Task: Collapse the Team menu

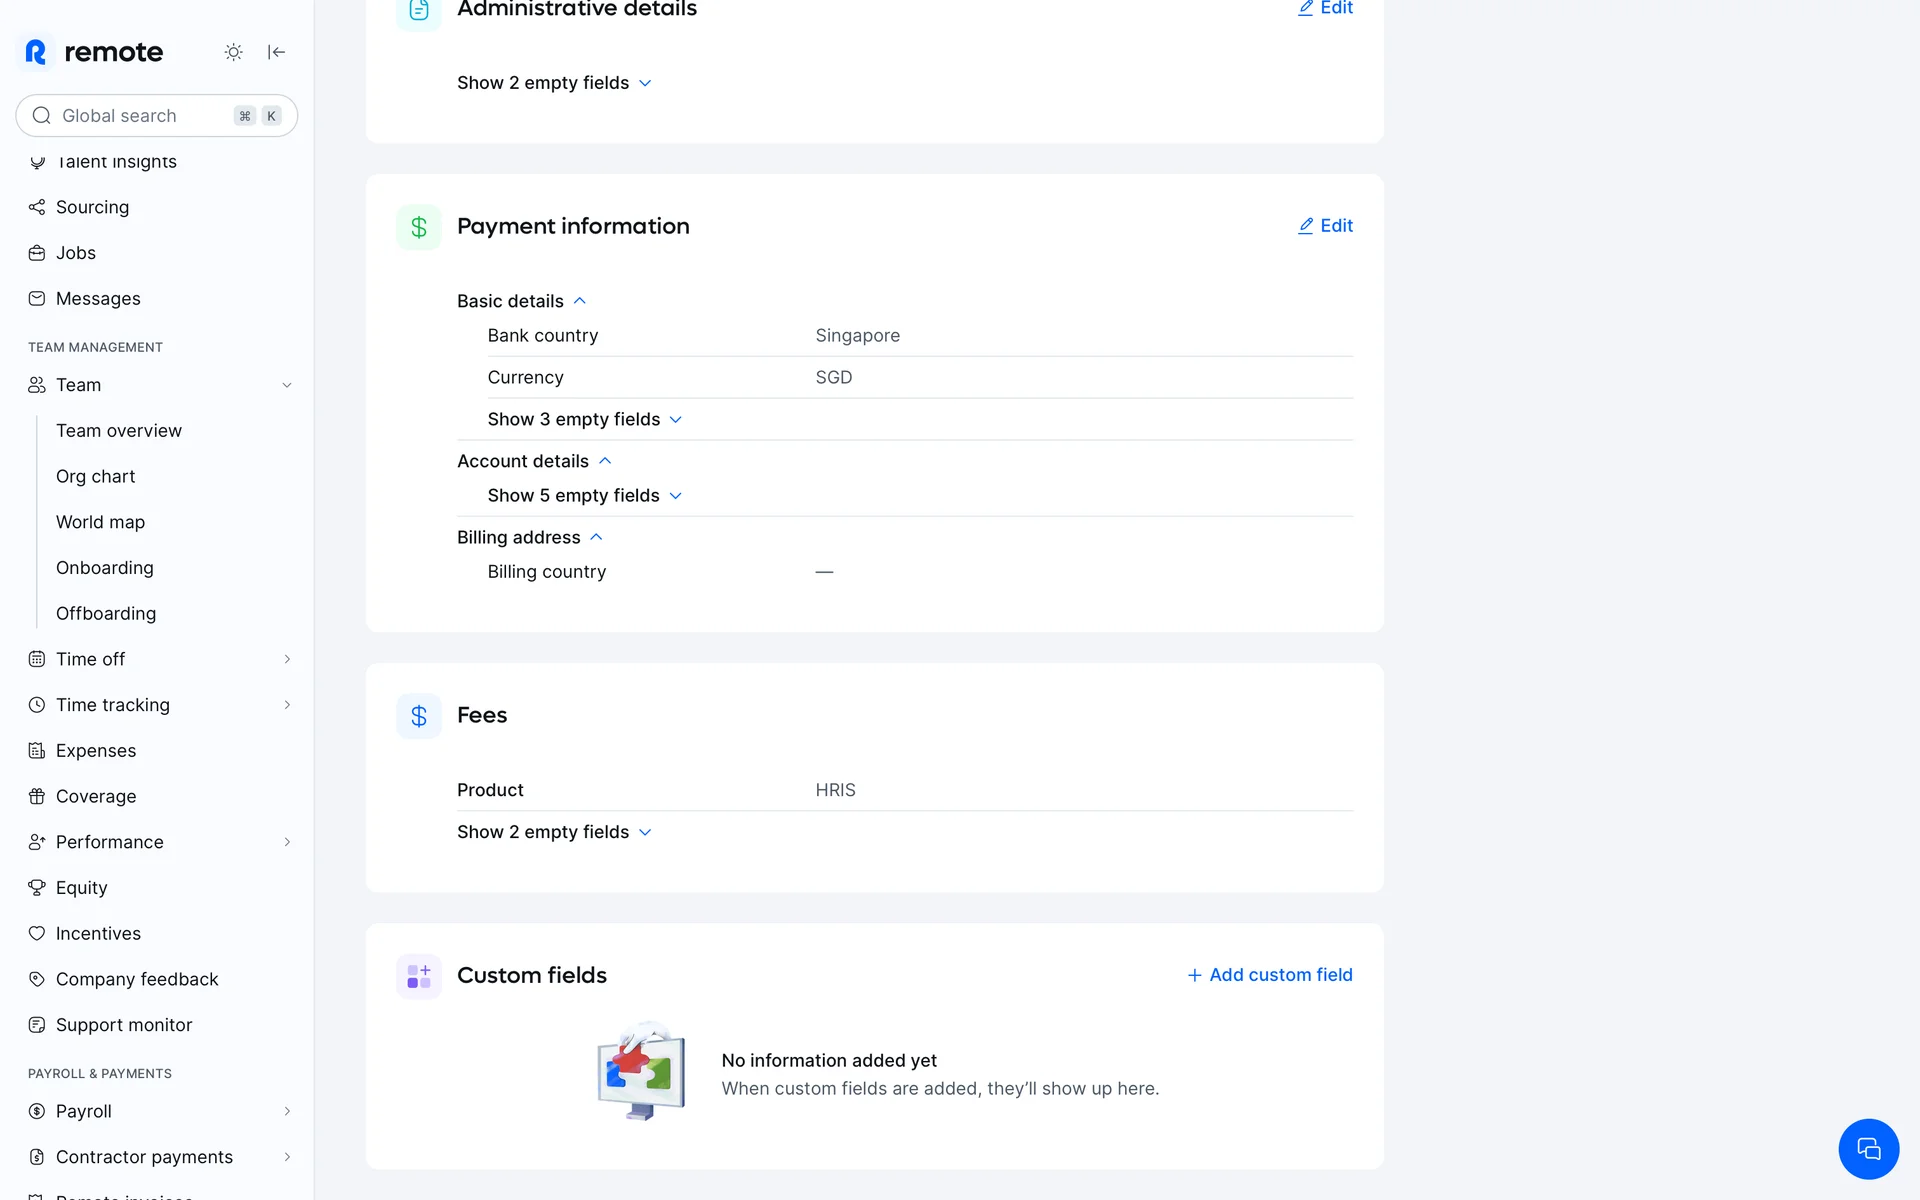Action: [x=286, y=385]
